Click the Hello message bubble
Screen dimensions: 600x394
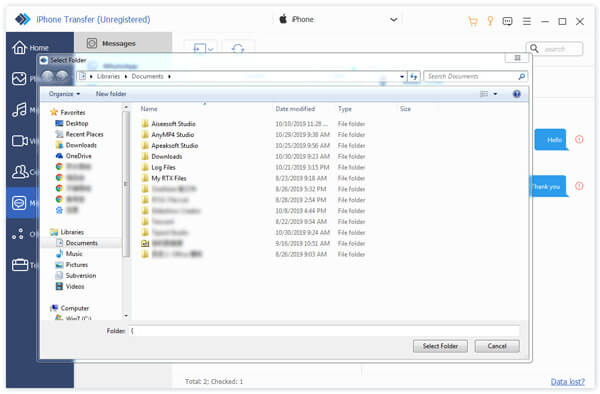[551, 140]
